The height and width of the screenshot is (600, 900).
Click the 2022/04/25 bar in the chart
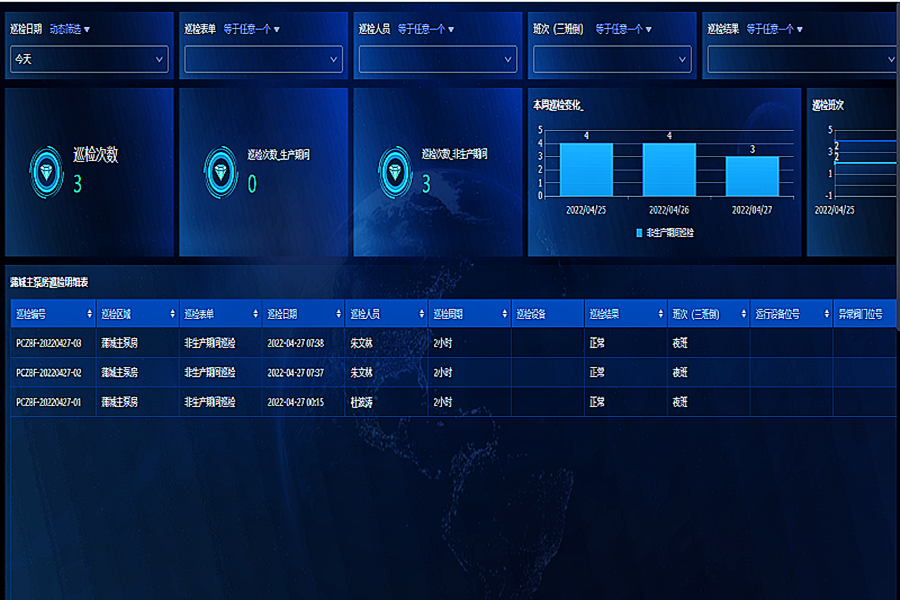(x=586, y=169)
